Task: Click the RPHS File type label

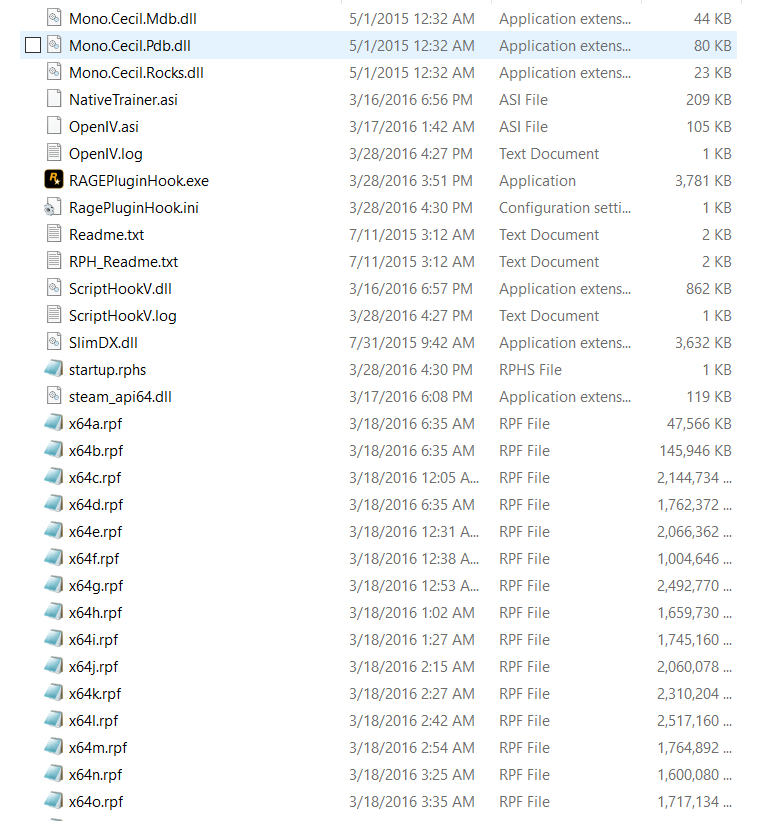Action: 530,370
